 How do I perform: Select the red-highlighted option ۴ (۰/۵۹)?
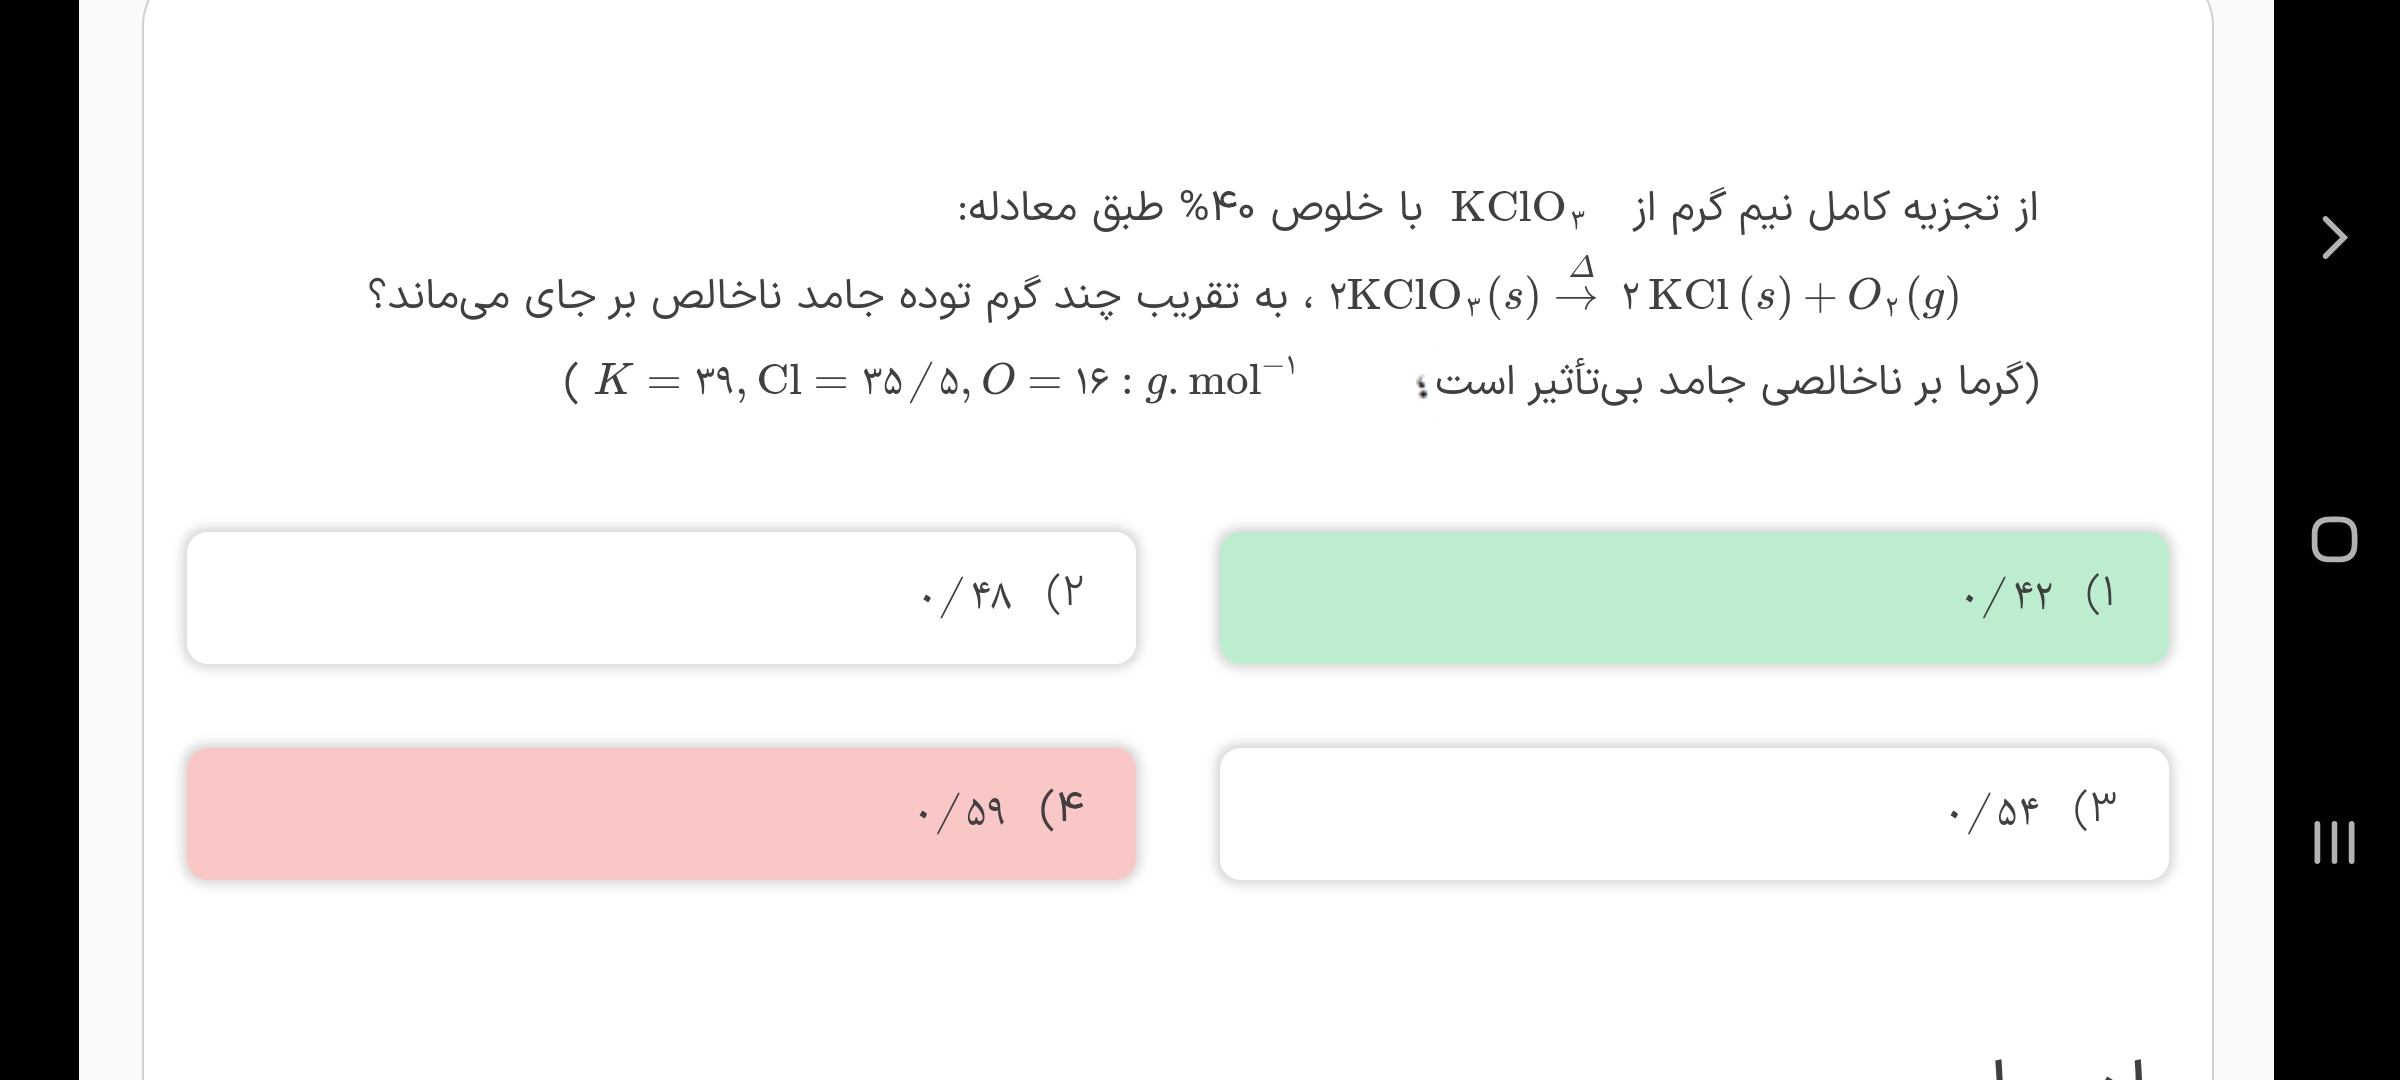click(661, 814)
